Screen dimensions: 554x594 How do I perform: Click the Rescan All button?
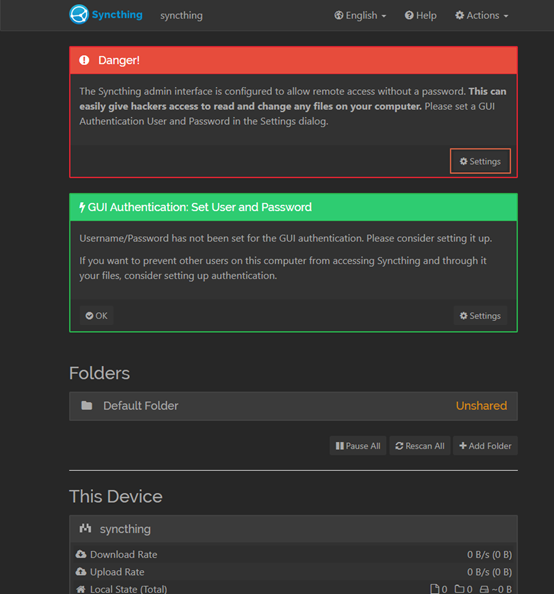(x=420, y=446)
